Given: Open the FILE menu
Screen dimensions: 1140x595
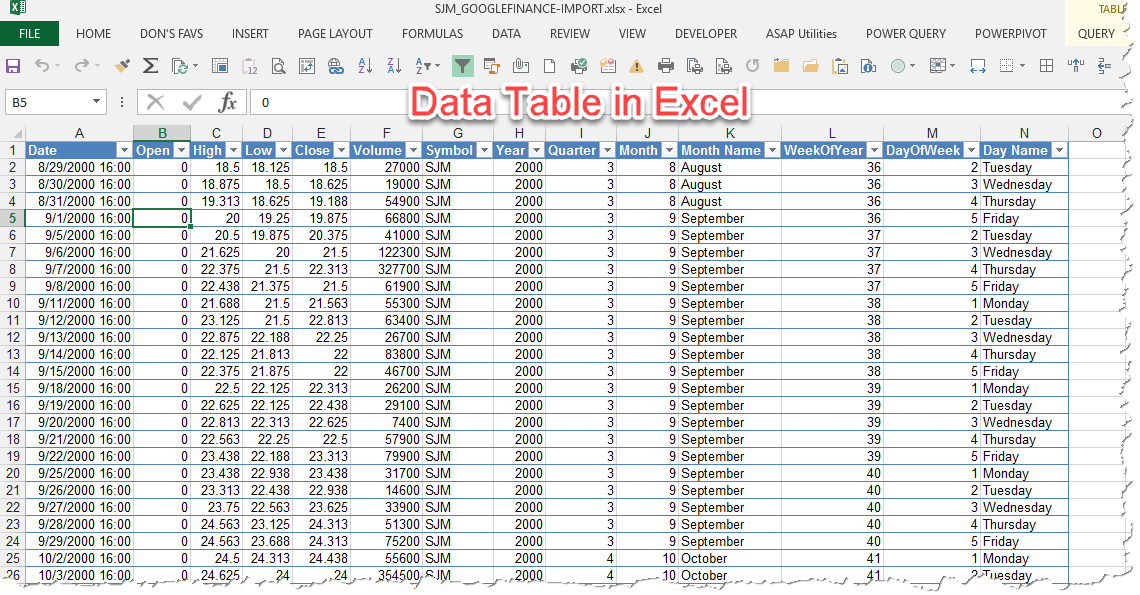Looking at the screenshot, I should click(x=30, y=33).
